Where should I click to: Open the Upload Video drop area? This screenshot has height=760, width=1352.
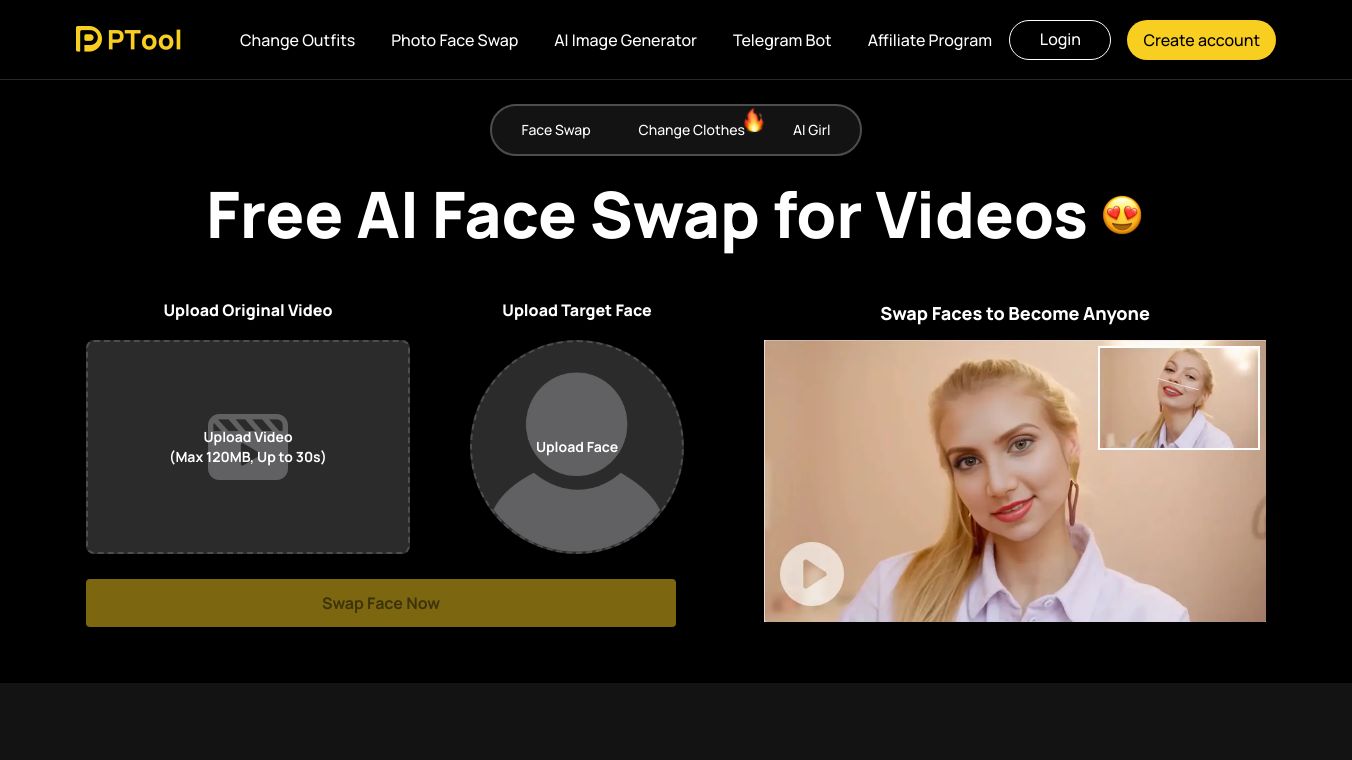[x=248, y=447]
